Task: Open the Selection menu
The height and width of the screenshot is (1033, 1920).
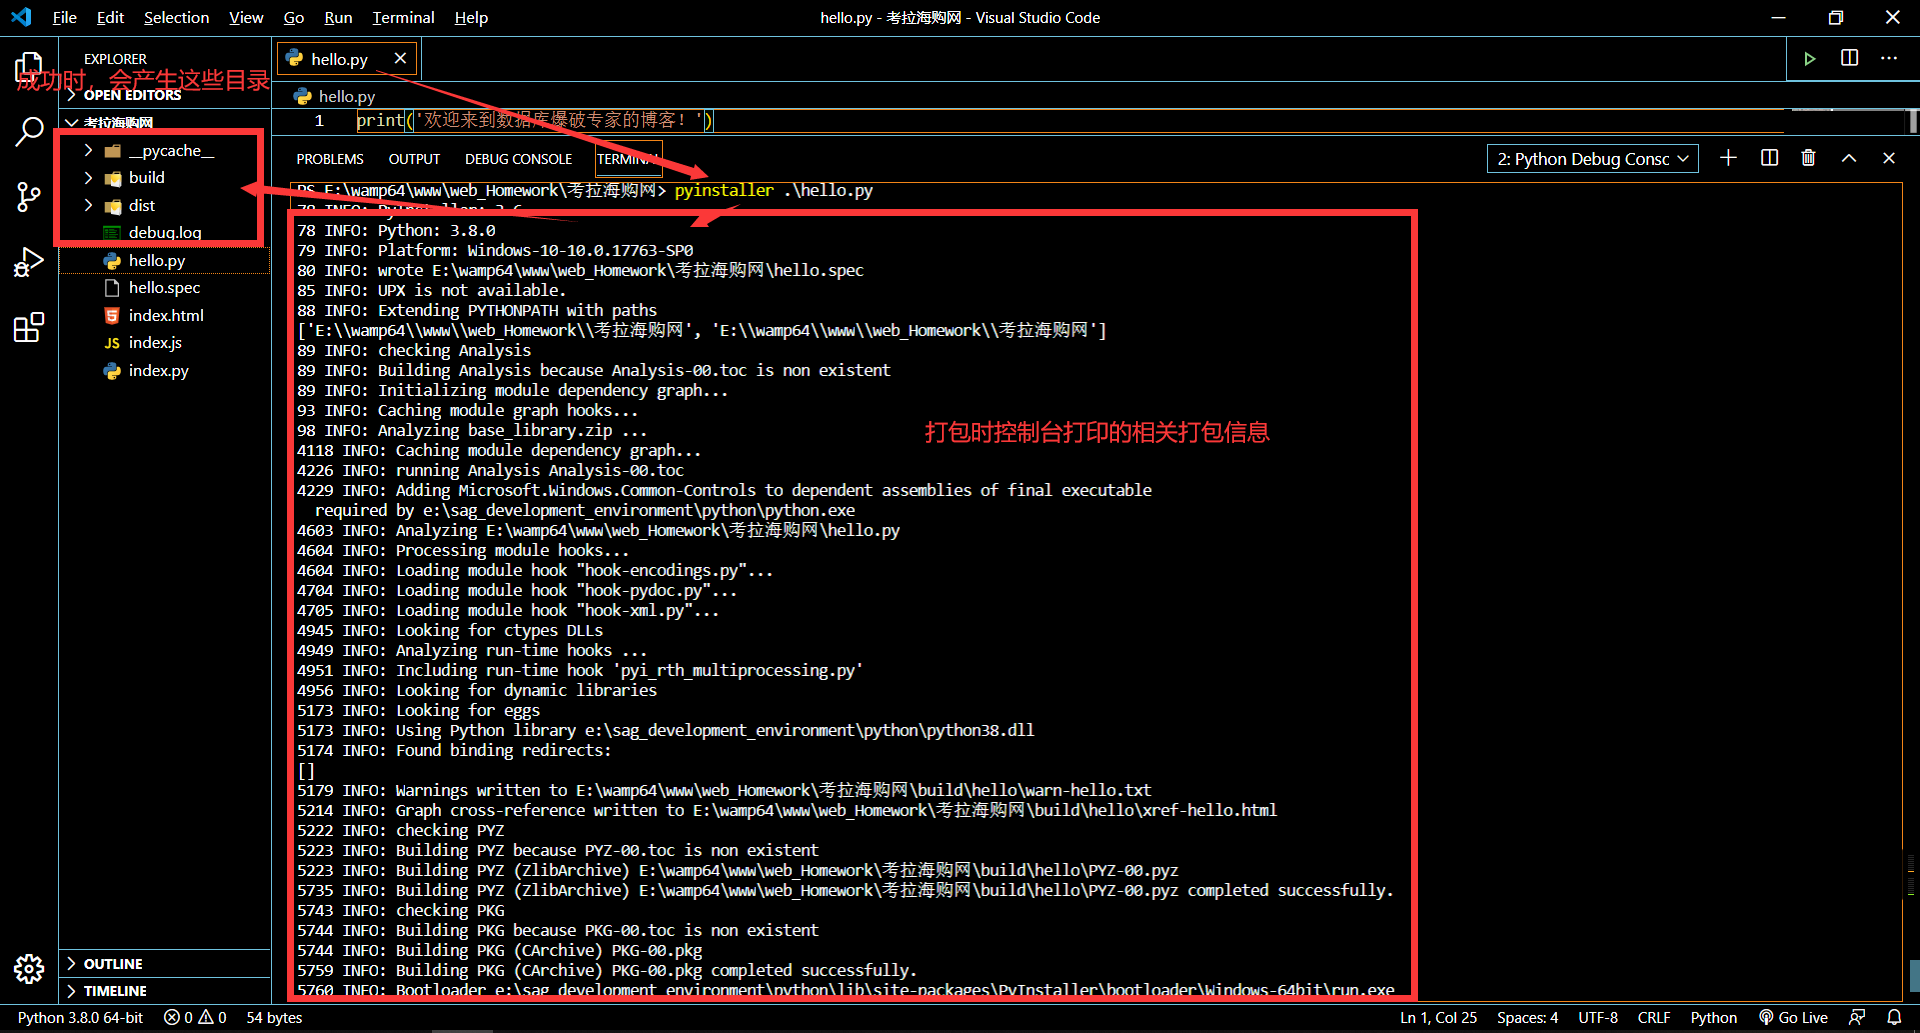Action: pos(176,17)
